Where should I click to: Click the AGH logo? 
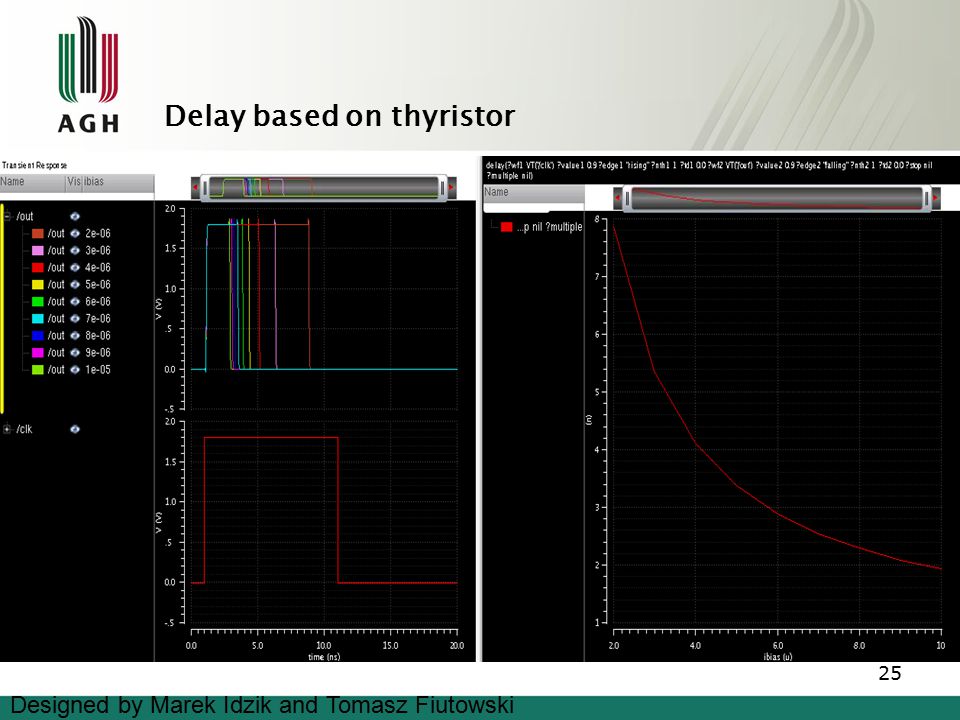click(88, 74)
